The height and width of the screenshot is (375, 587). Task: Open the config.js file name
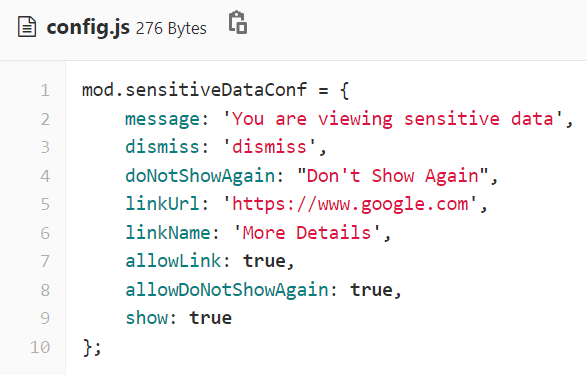[88, 28]
